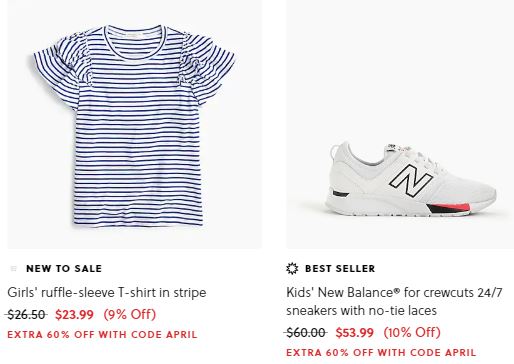Click the (10% Off) discount text
This screenshot has height=364, width=514.
412,332
